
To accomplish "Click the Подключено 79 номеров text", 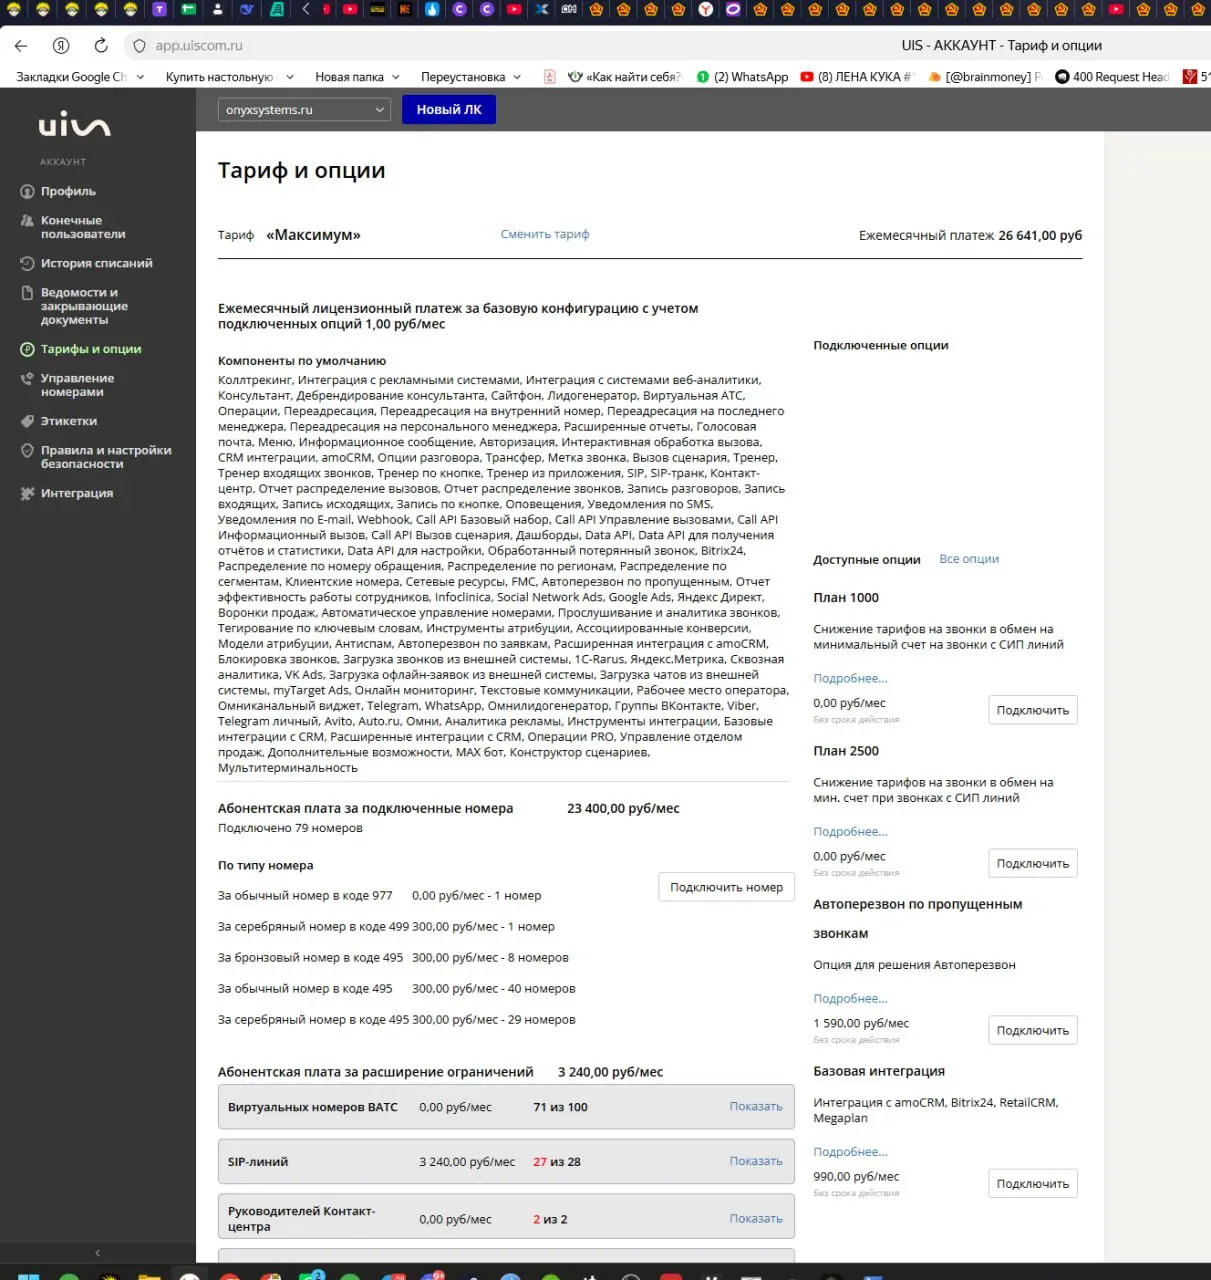I will click(x=290, y=828).
